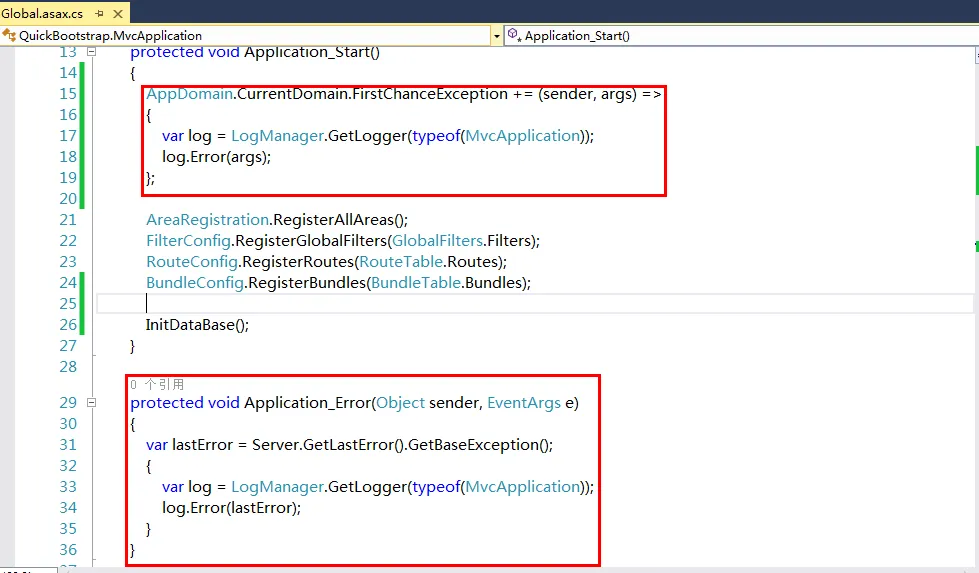This screenshot has width=979, height=573.
Task: Click the method icon beside Application_Start()
Action: coord(514,35)
